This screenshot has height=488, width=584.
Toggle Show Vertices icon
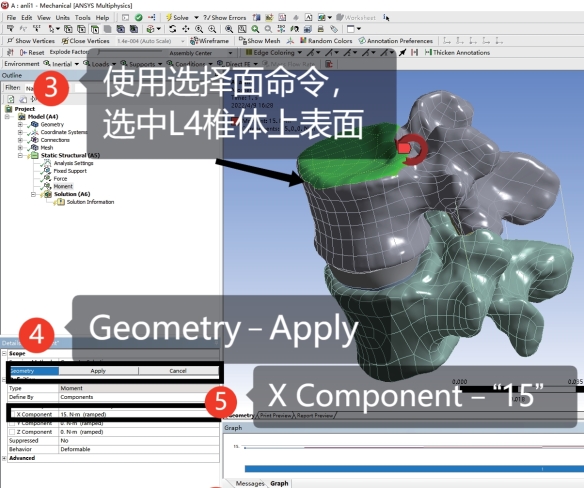pos(10,40)
